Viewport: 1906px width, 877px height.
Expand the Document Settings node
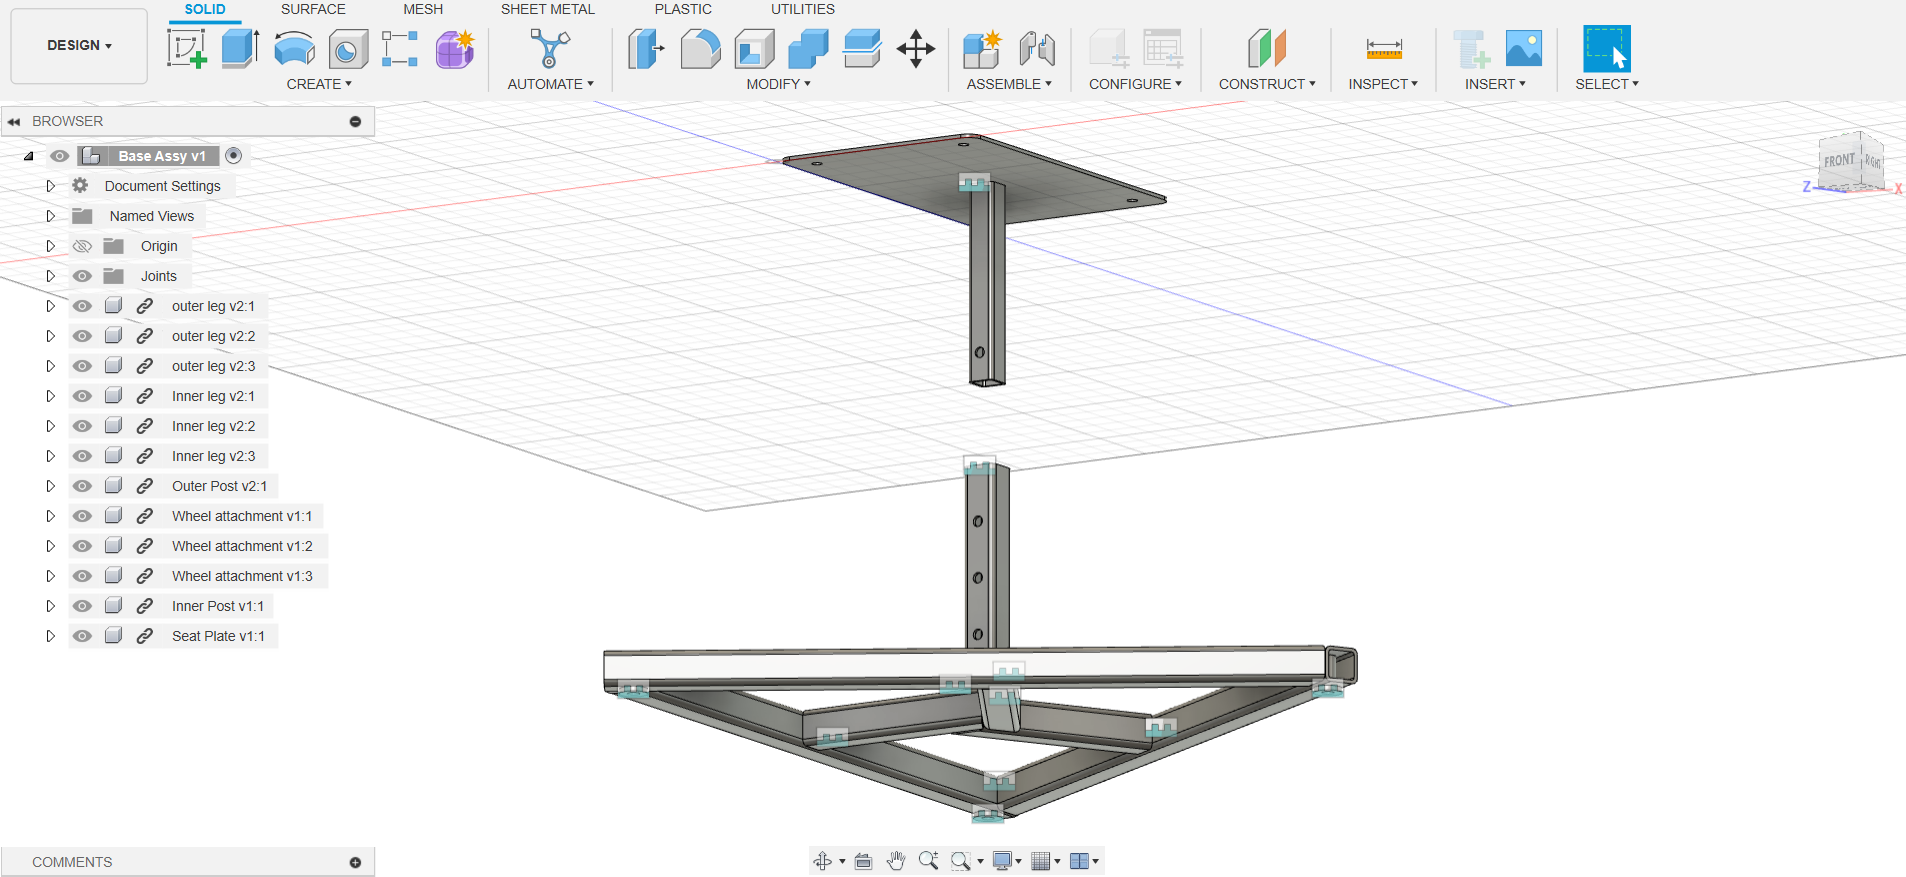[50, 186]
